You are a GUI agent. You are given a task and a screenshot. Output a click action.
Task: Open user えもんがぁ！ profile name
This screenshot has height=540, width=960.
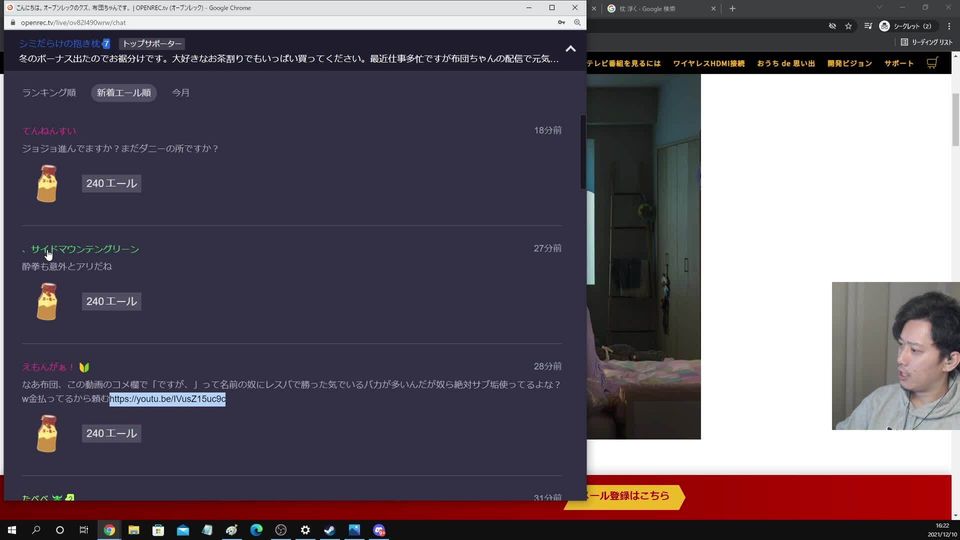click(48, 367)
